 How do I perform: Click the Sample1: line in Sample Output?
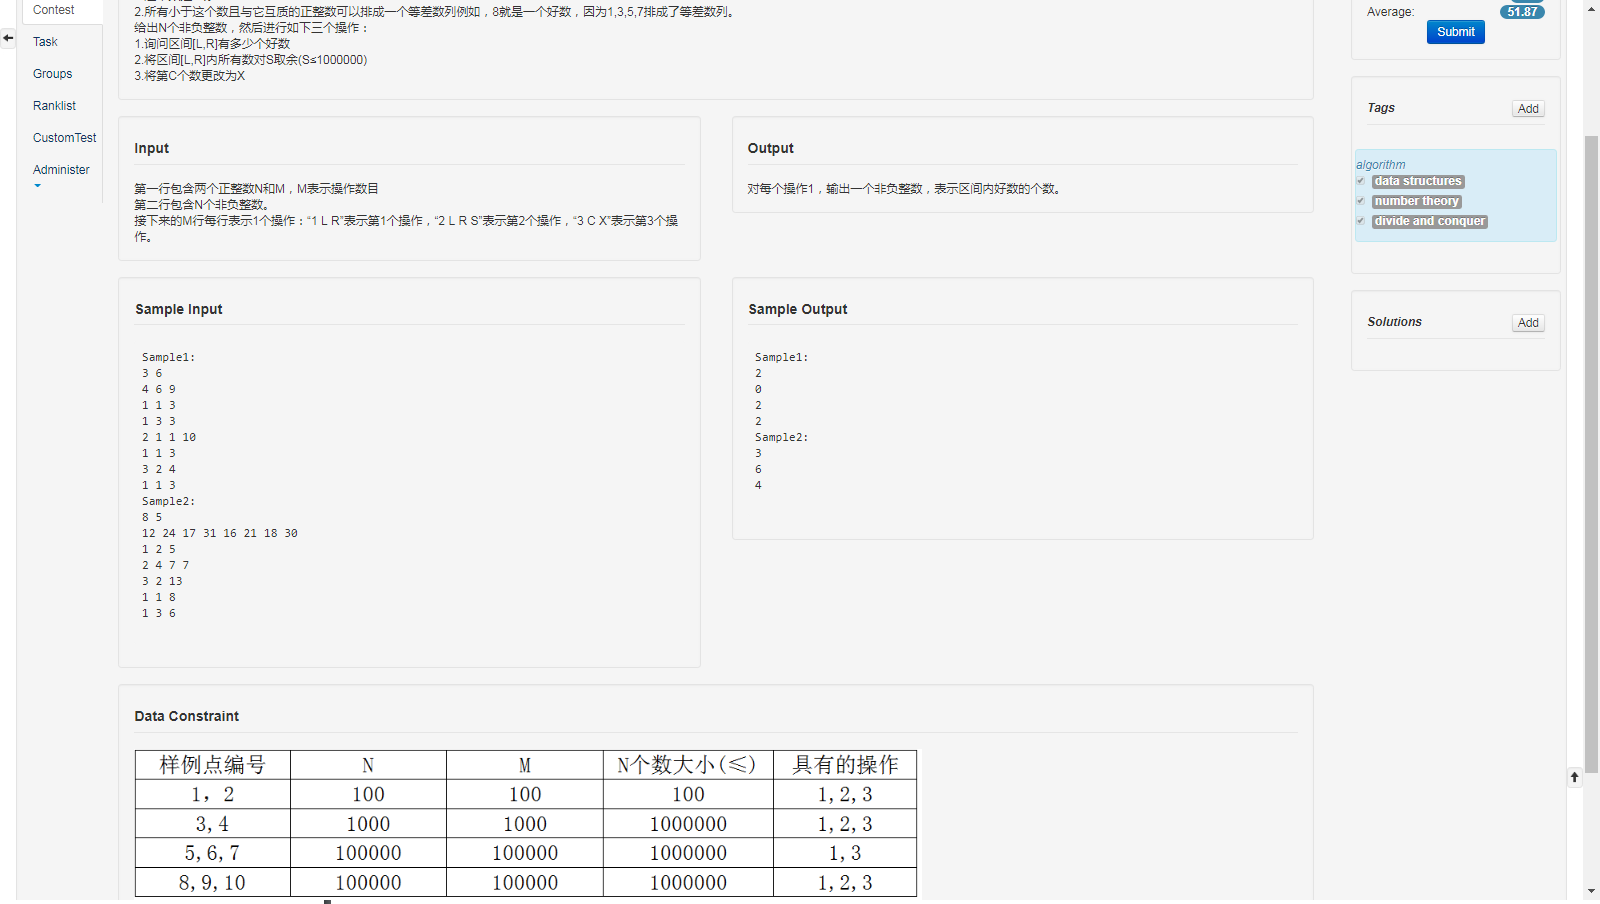pos(781,357)
